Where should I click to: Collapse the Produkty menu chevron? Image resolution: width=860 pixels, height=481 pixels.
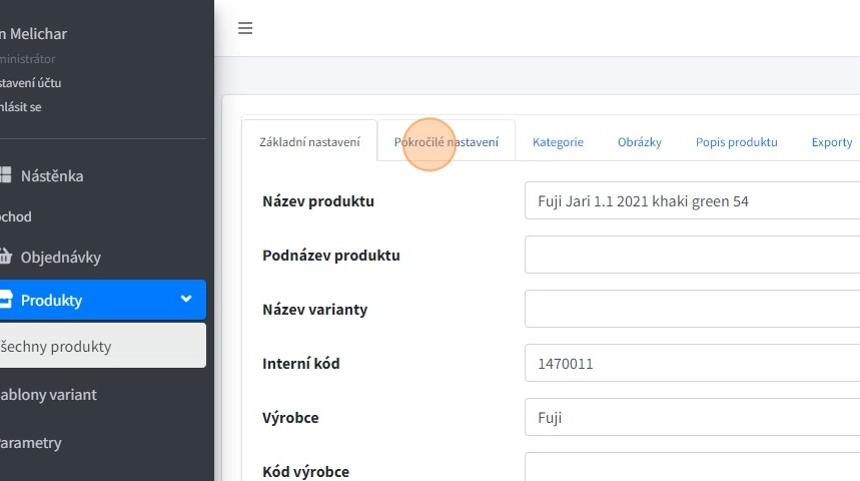pyautogui.click(x=186, y=299)
